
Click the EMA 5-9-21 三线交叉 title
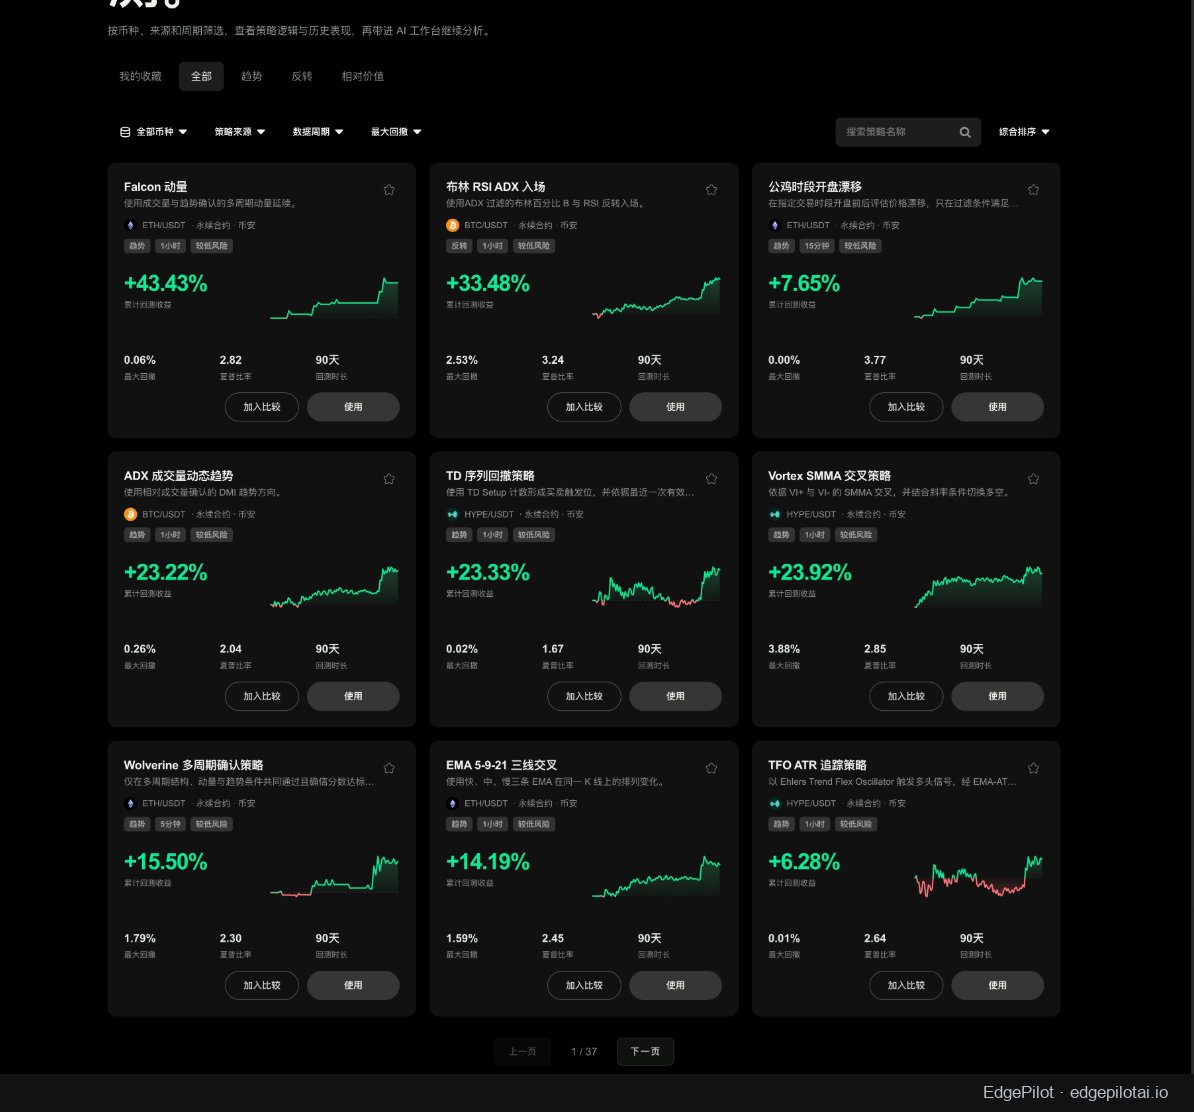[x=501, y=765]
